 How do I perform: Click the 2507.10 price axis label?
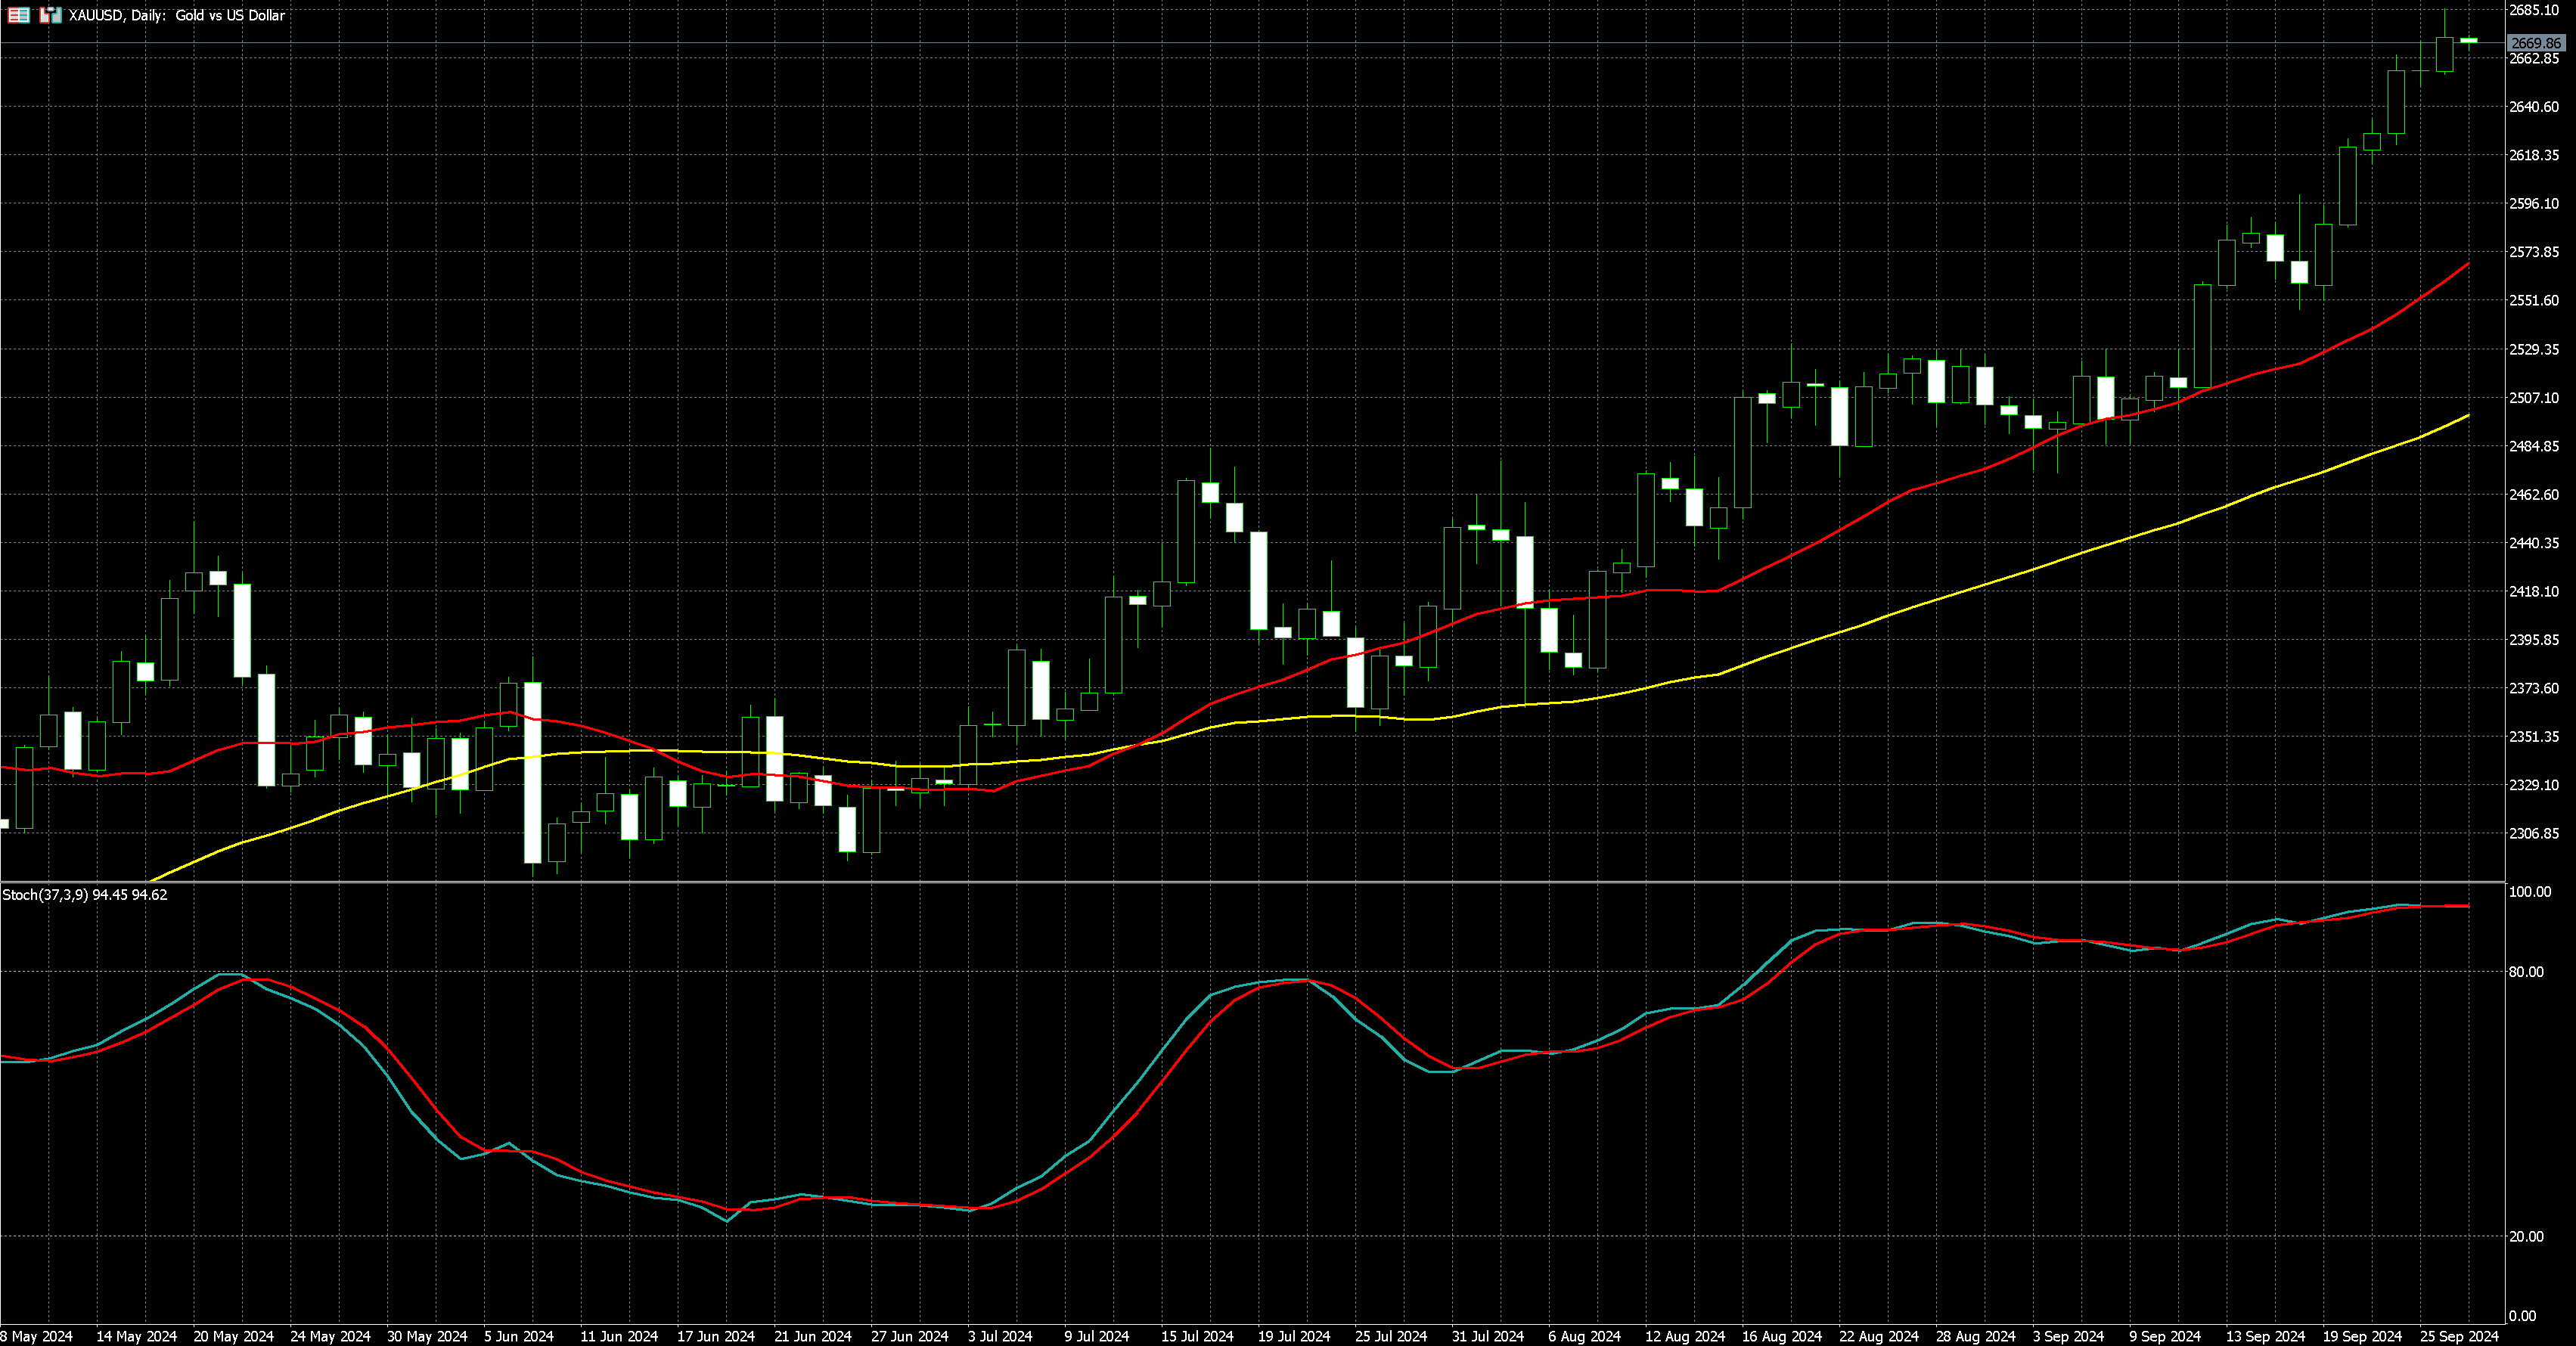click(2534, 397)
